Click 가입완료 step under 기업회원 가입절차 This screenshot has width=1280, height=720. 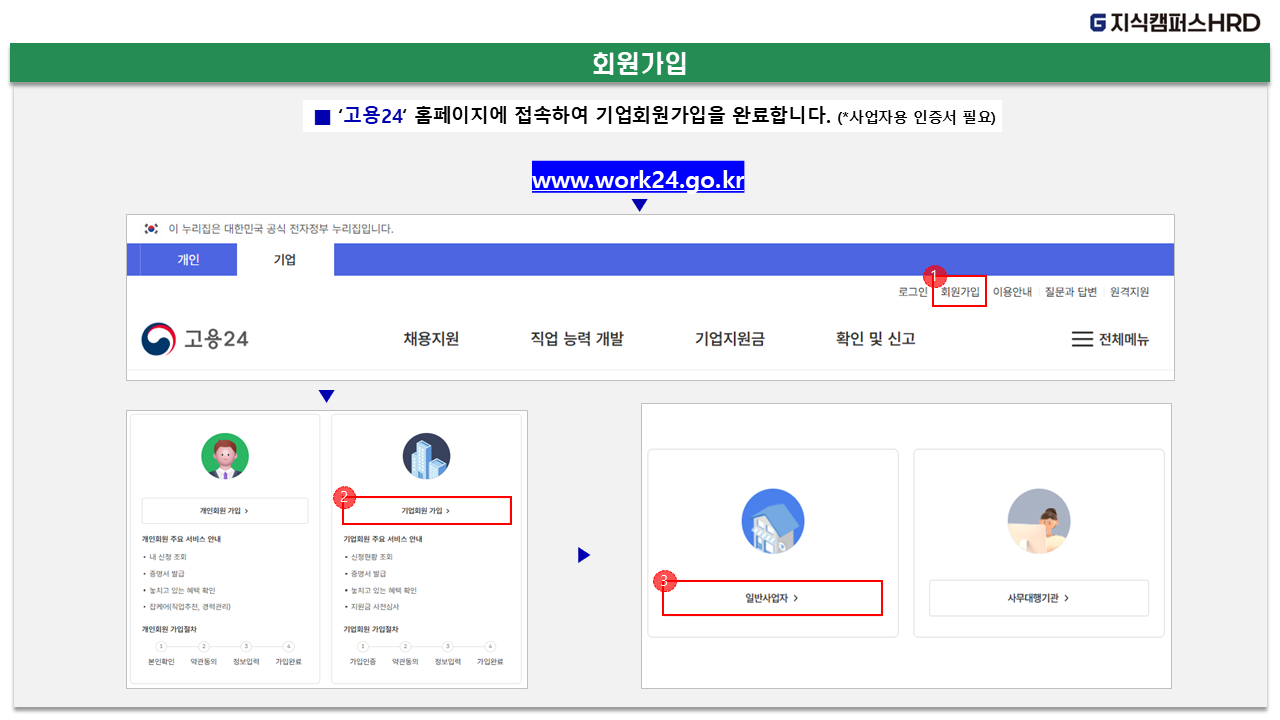point(490,662)
